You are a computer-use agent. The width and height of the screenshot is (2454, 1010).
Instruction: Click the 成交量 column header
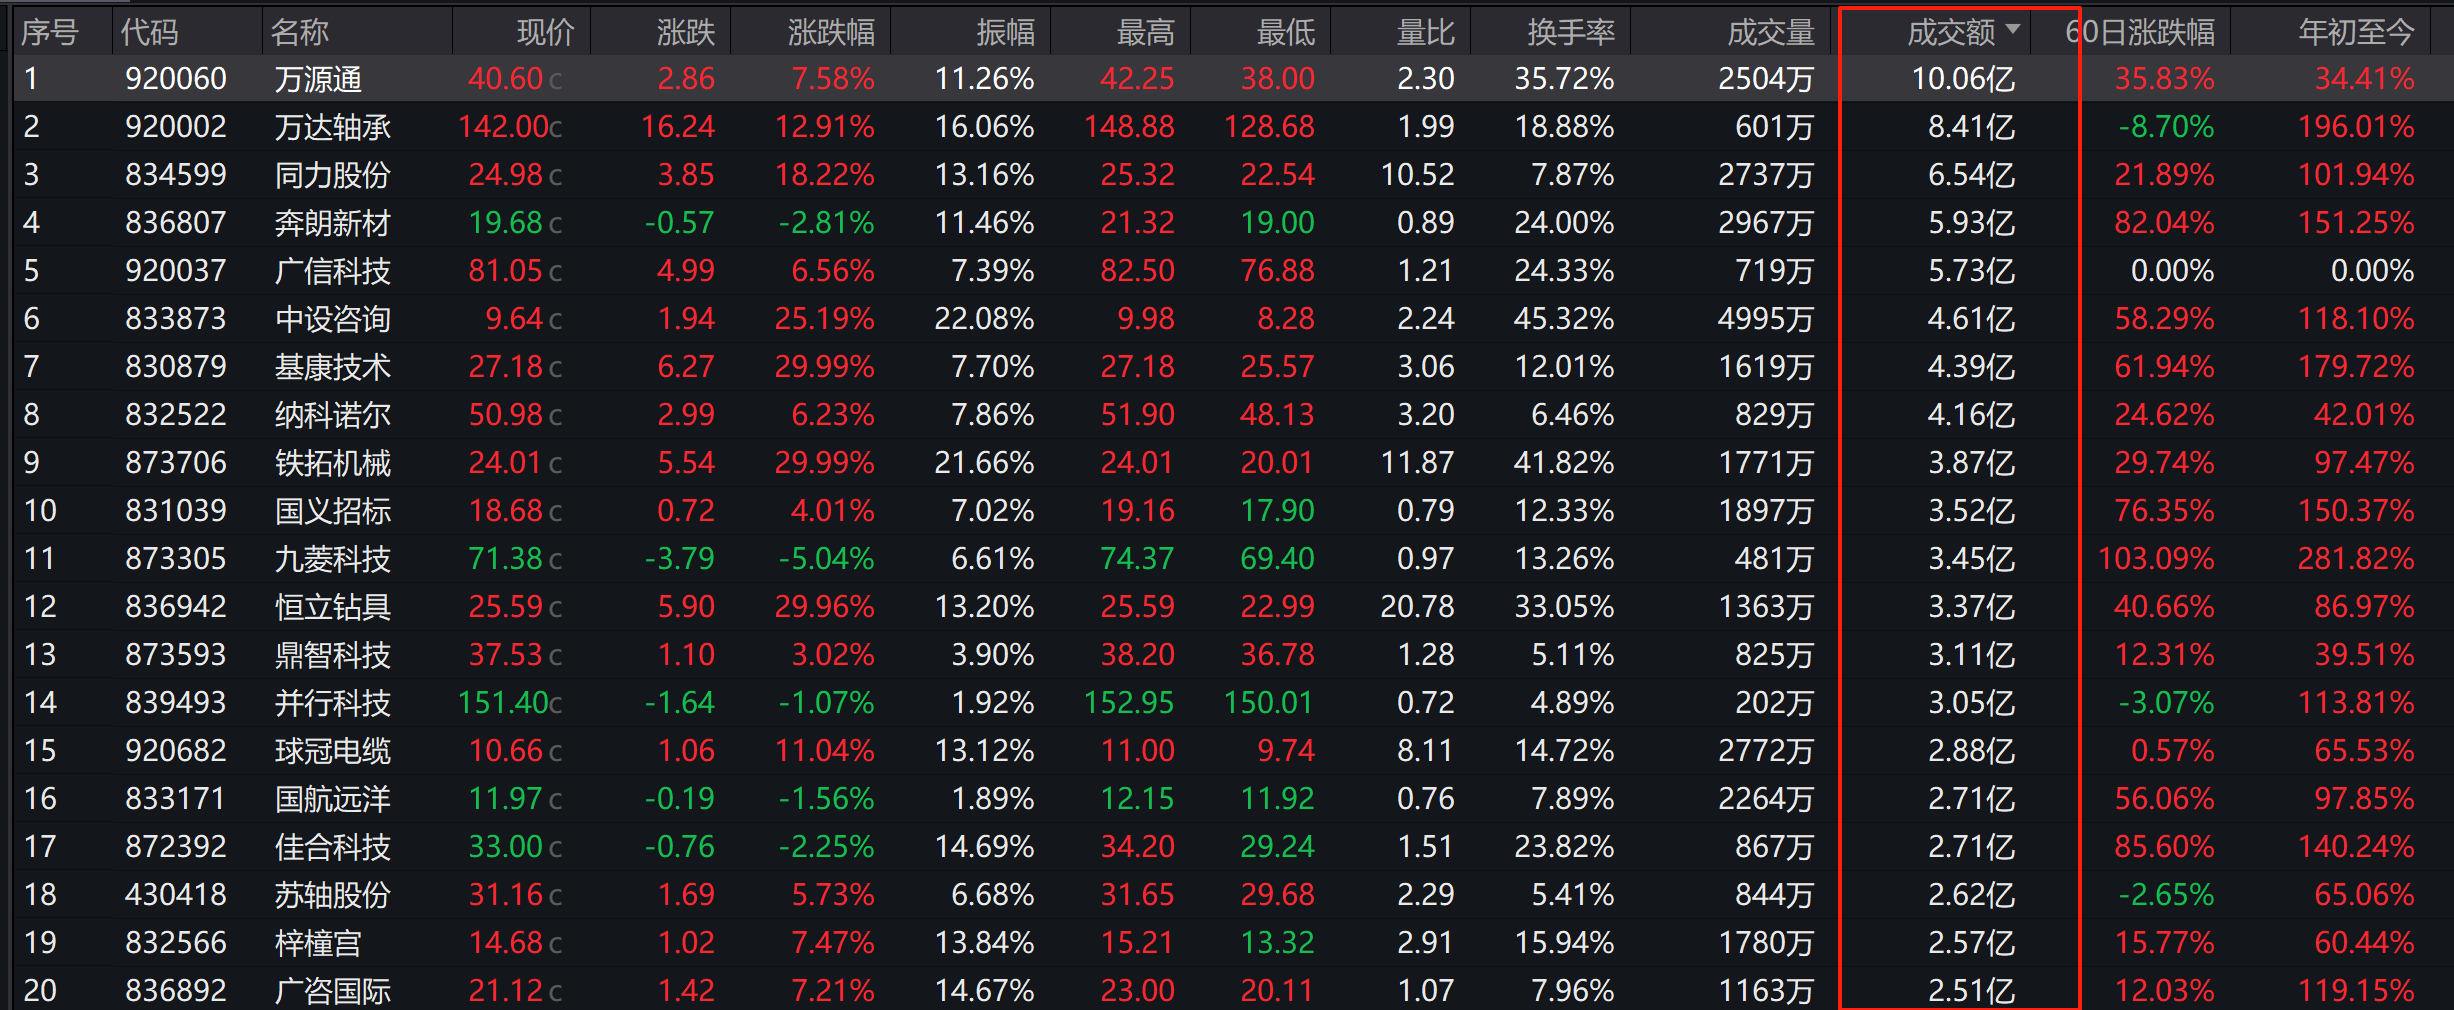pyautogui.click(x=1771, y=33)
